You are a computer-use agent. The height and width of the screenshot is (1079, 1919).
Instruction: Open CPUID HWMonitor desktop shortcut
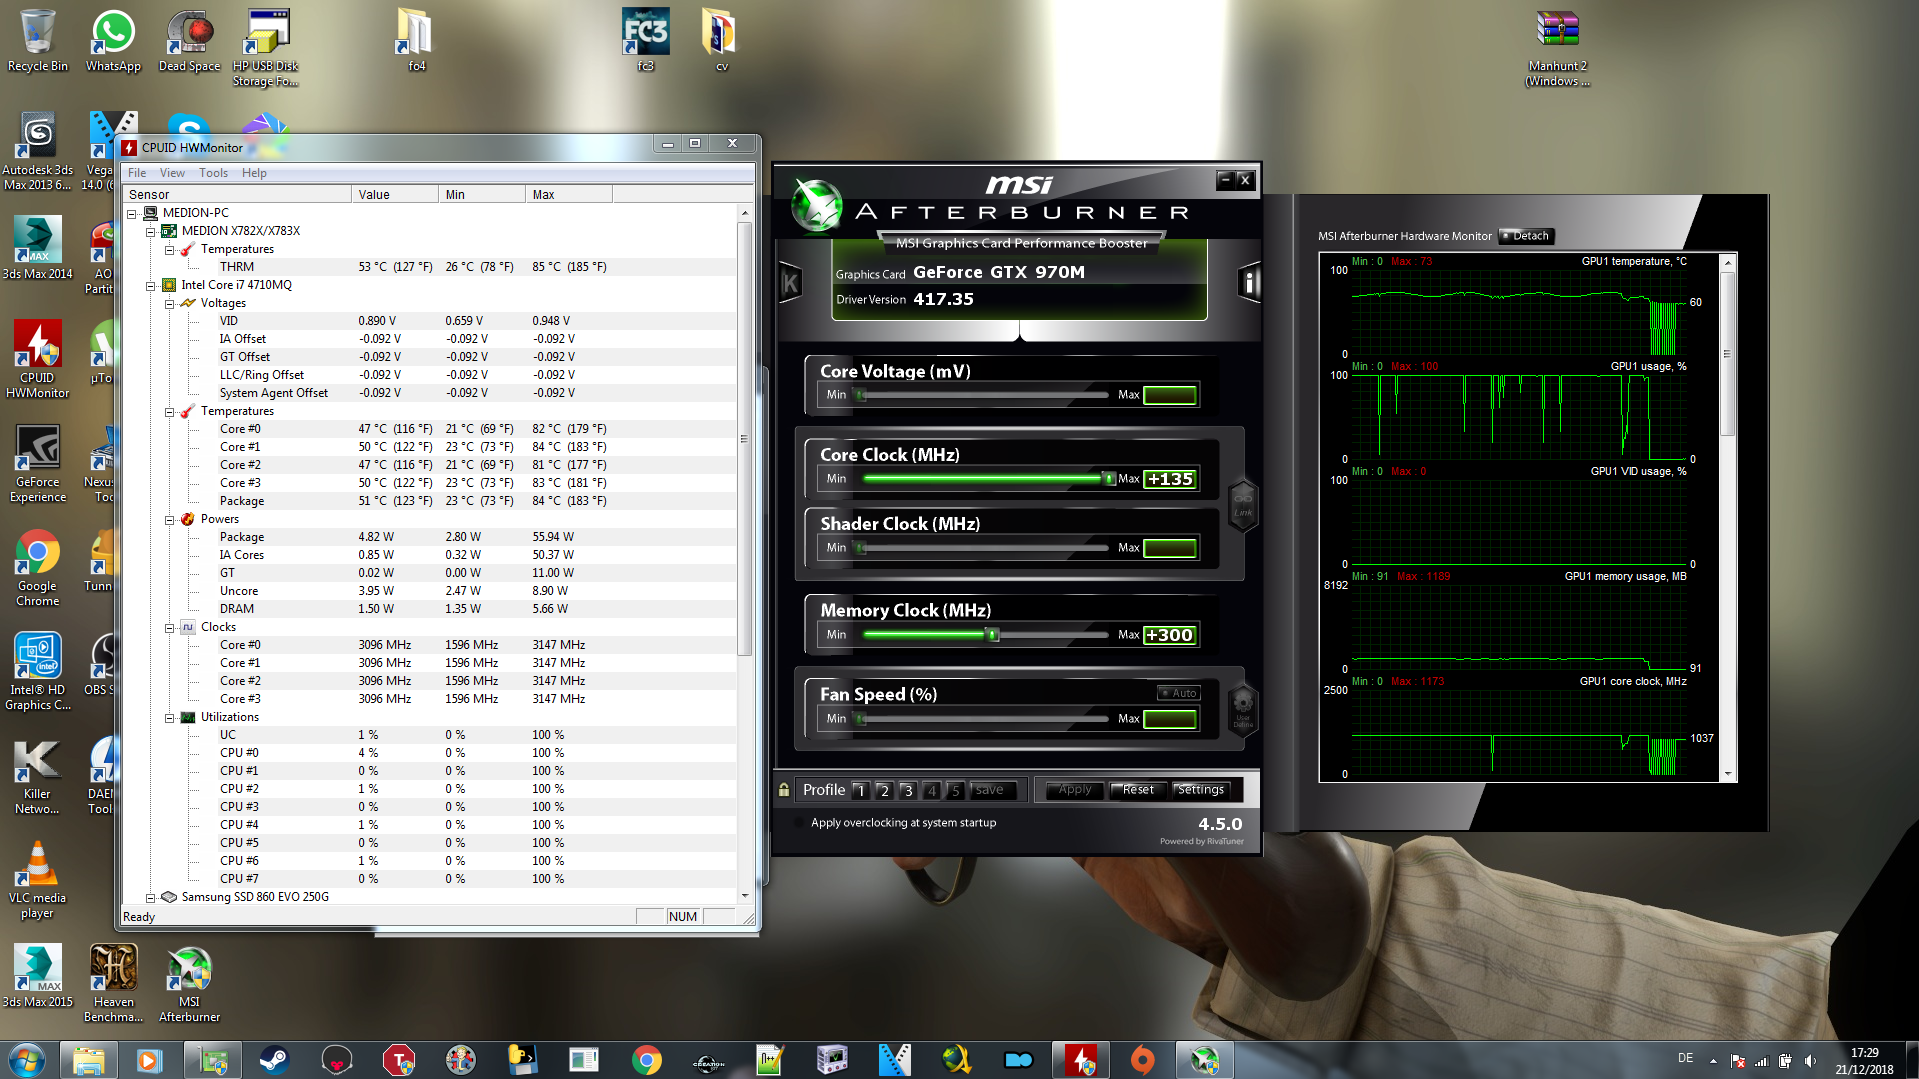38,360
